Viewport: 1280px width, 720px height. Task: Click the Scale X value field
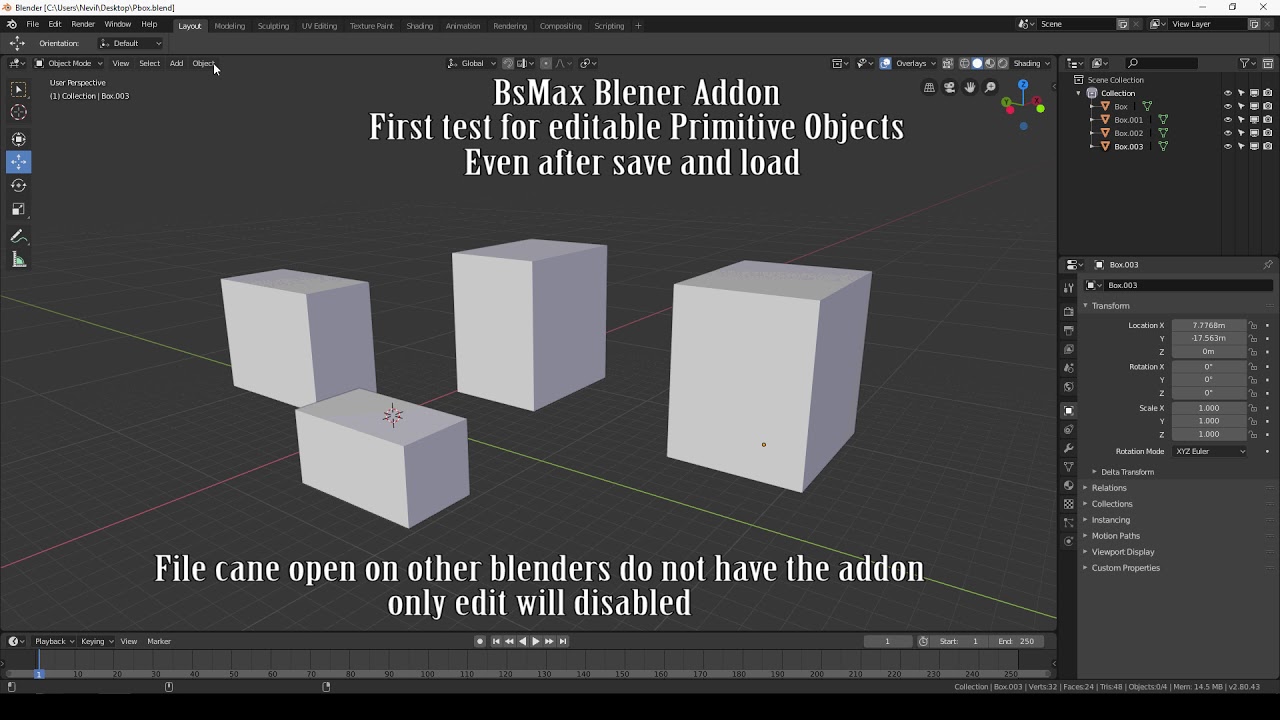1208,408
